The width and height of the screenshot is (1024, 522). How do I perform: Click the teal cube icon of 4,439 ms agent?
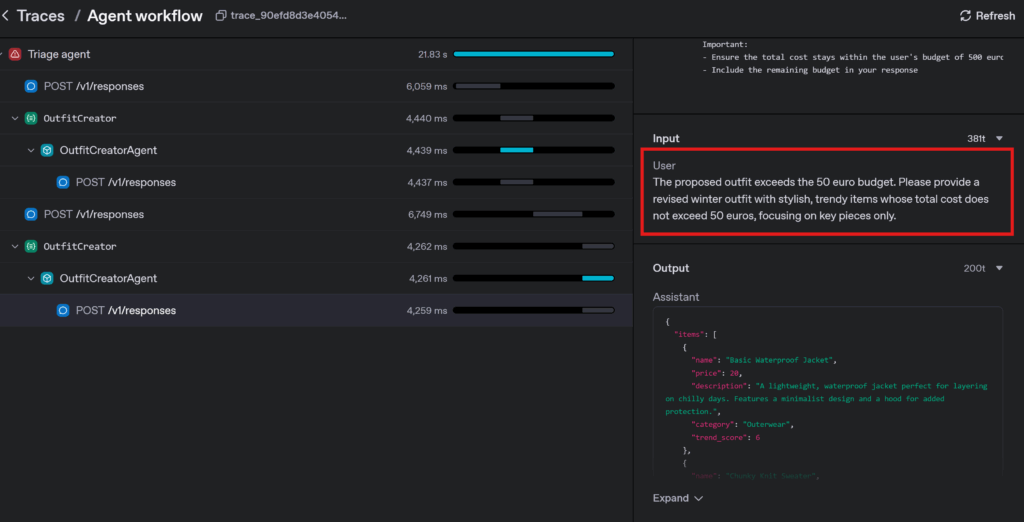coord(47,150)
